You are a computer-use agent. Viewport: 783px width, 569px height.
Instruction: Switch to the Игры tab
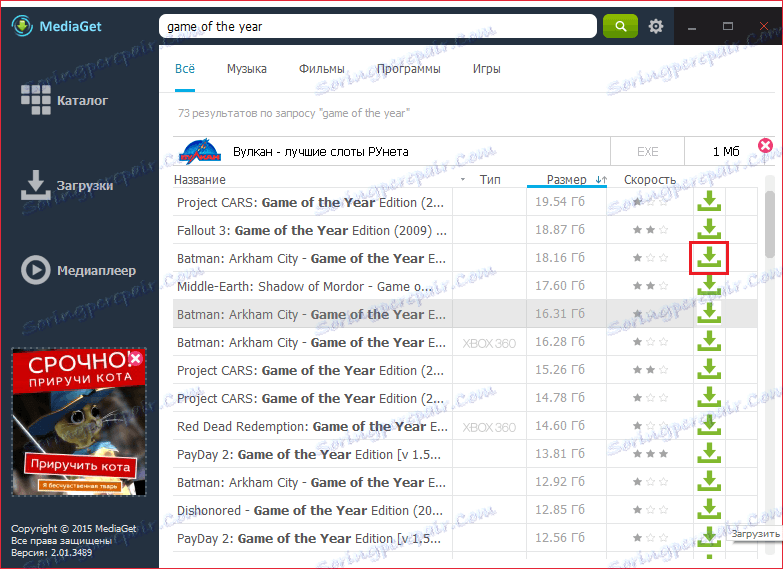(486, 69)
